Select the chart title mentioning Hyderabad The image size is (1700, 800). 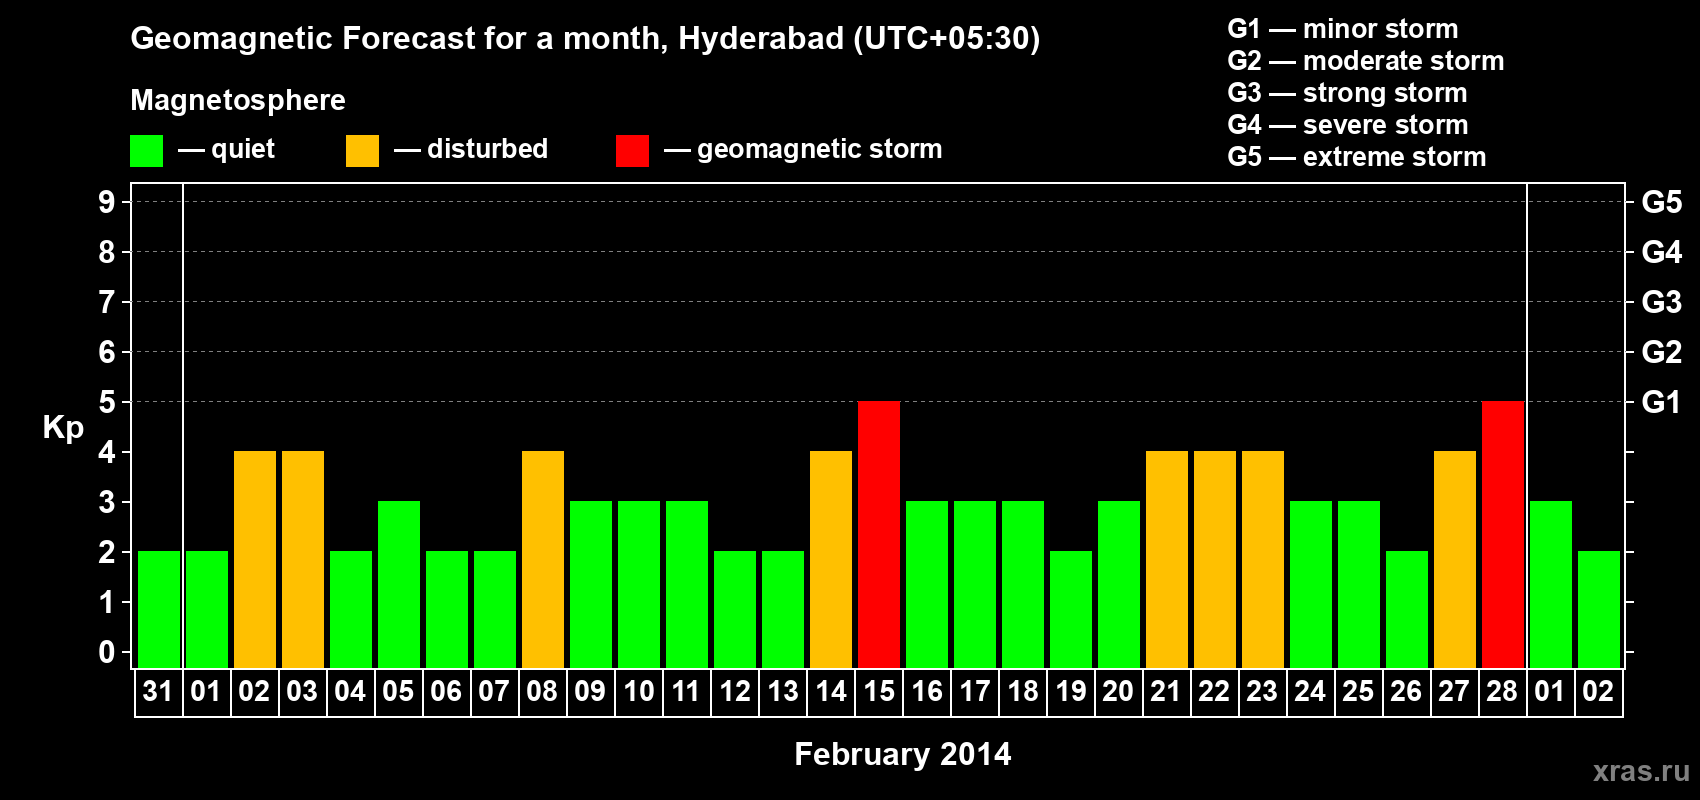(585, 39)
